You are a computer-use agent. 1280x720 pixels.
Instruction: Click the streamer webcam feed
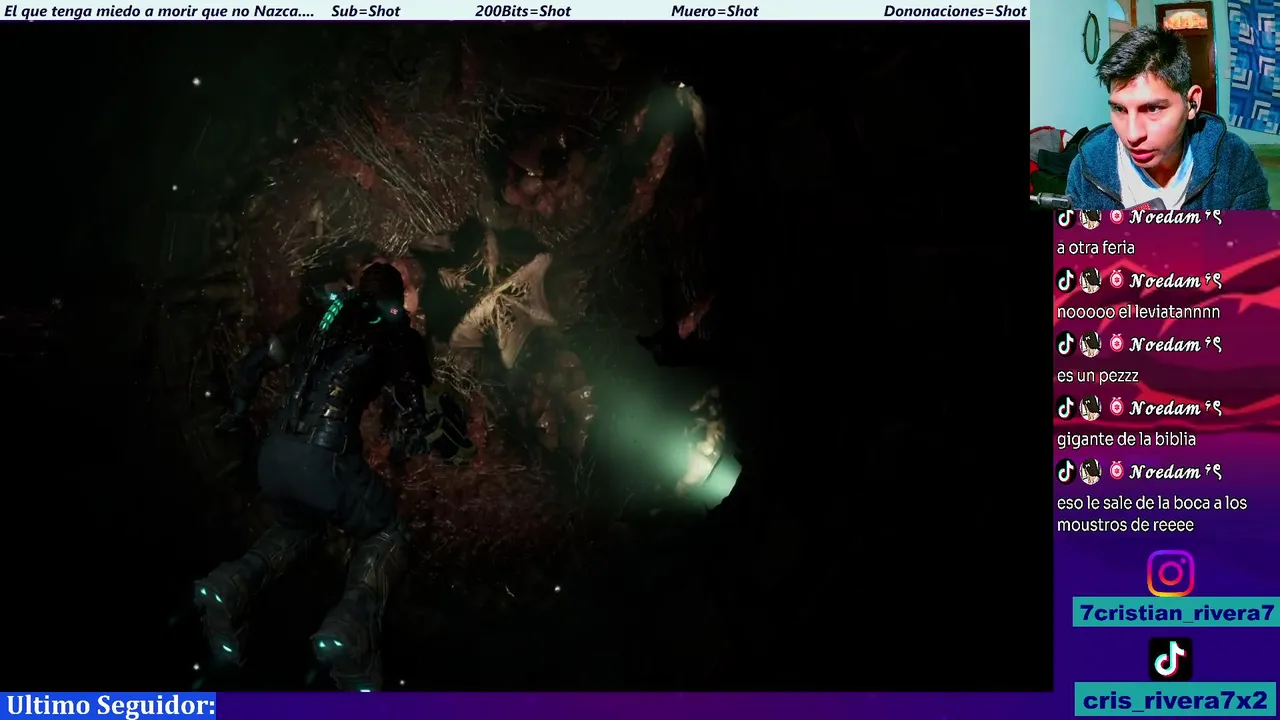point(1155,104)
